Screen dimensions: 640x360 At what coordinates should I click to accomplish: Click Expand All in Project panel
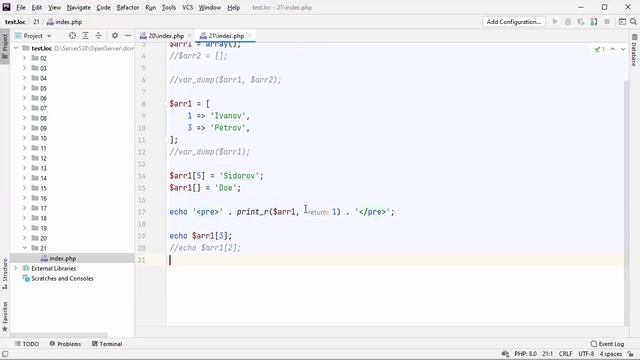click(x=85, y=36)
